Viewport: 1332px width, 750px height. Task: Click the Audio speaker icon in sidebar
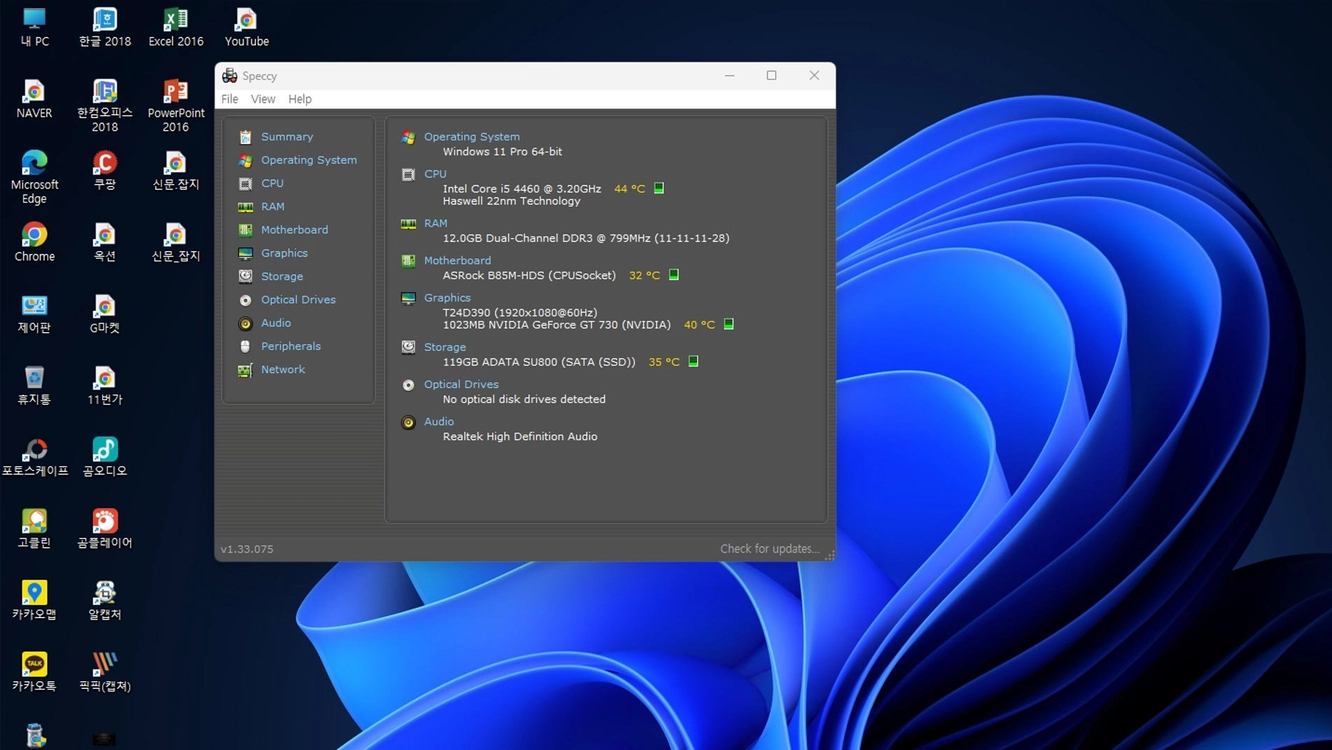pyautogui.click(x=245, y=324)
